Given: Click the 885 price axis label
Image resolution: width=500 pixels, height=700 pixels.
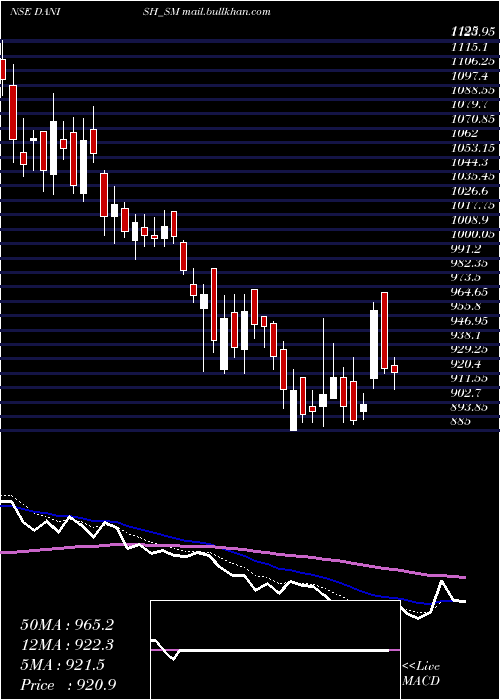Looking at the screenshot, I should click(461, 421).
